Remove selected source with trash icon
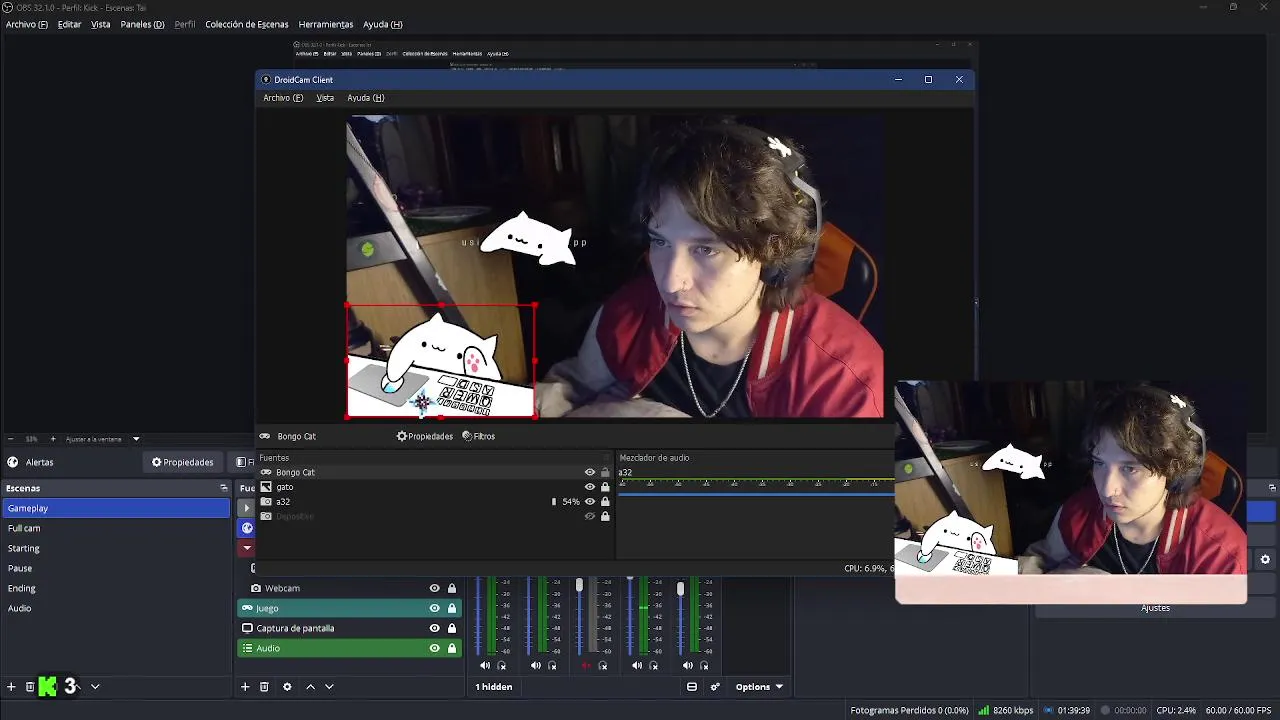Screen dimensions: 1280x720 click(264, 687)
